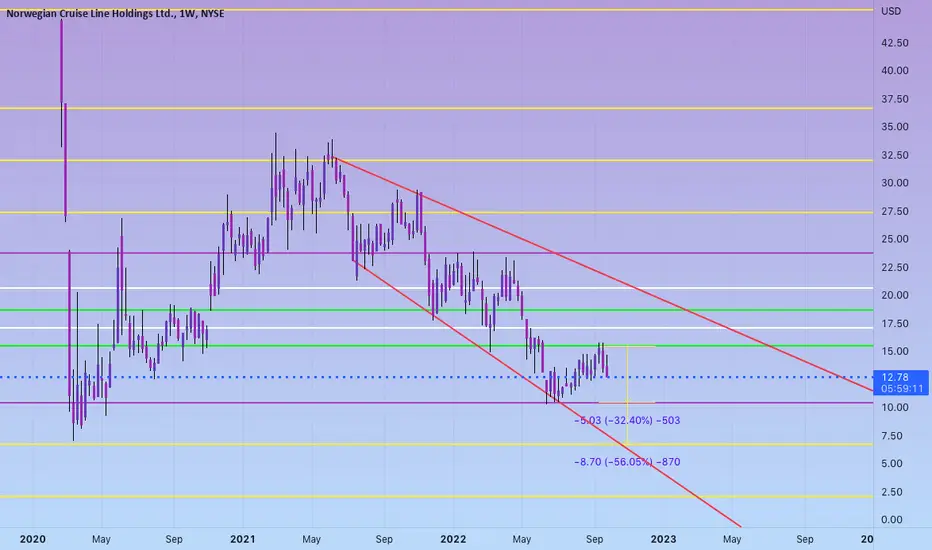Click the Sep label after 2023
The width and height of the screenshot is (932, 550).
[x=805, y=539]
